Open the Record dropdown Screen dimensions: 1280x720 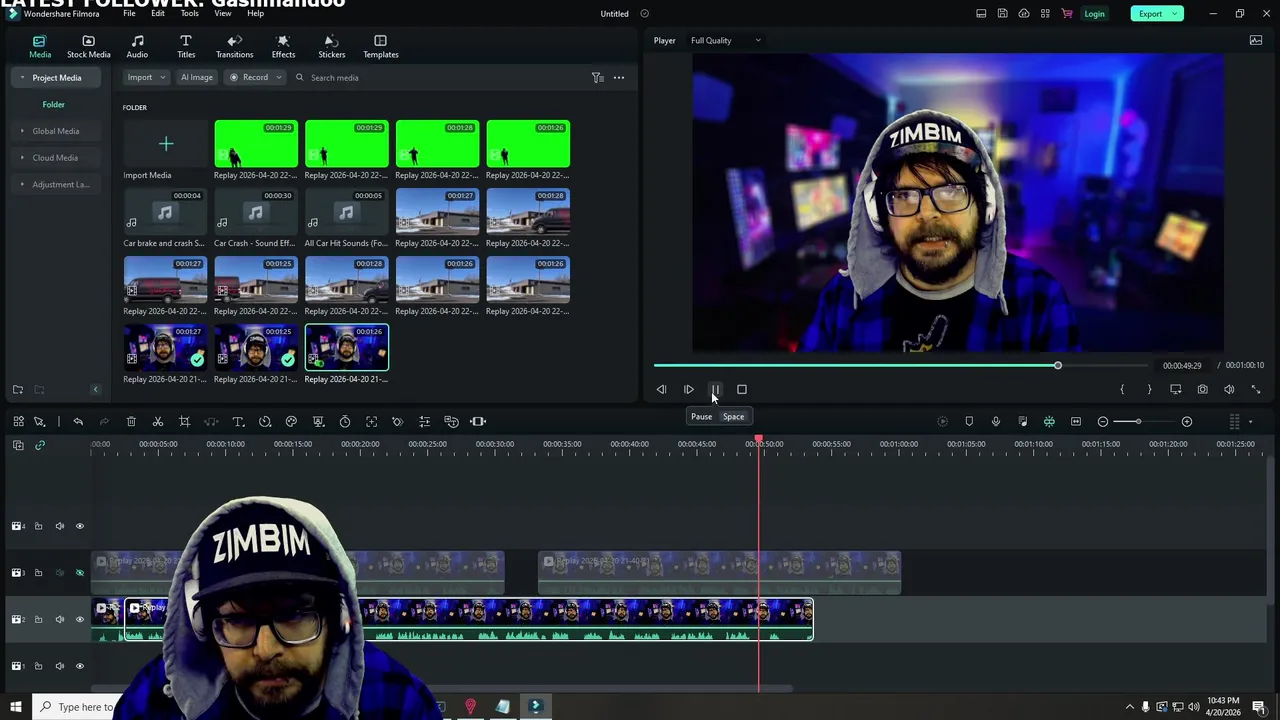coord(256,78)
